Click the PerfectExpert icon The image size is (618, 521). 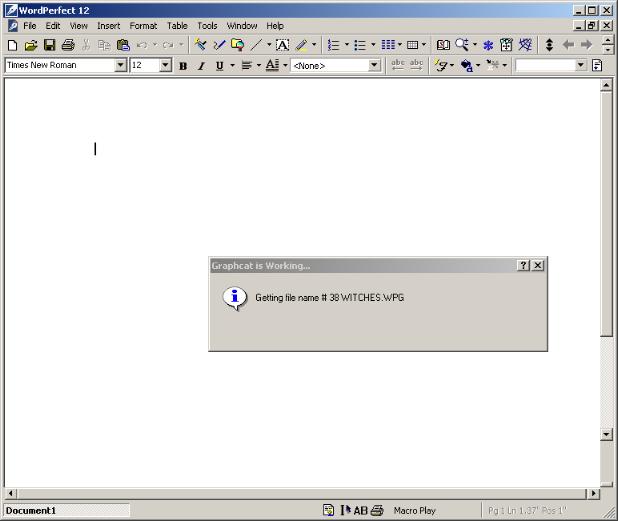[506, 45]
